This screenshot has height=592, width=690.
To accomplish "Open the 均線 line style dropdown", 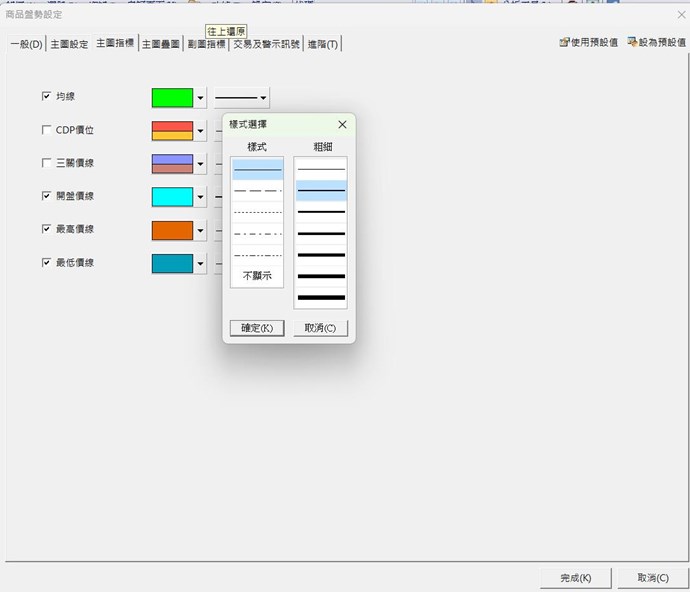I will 241,98.
